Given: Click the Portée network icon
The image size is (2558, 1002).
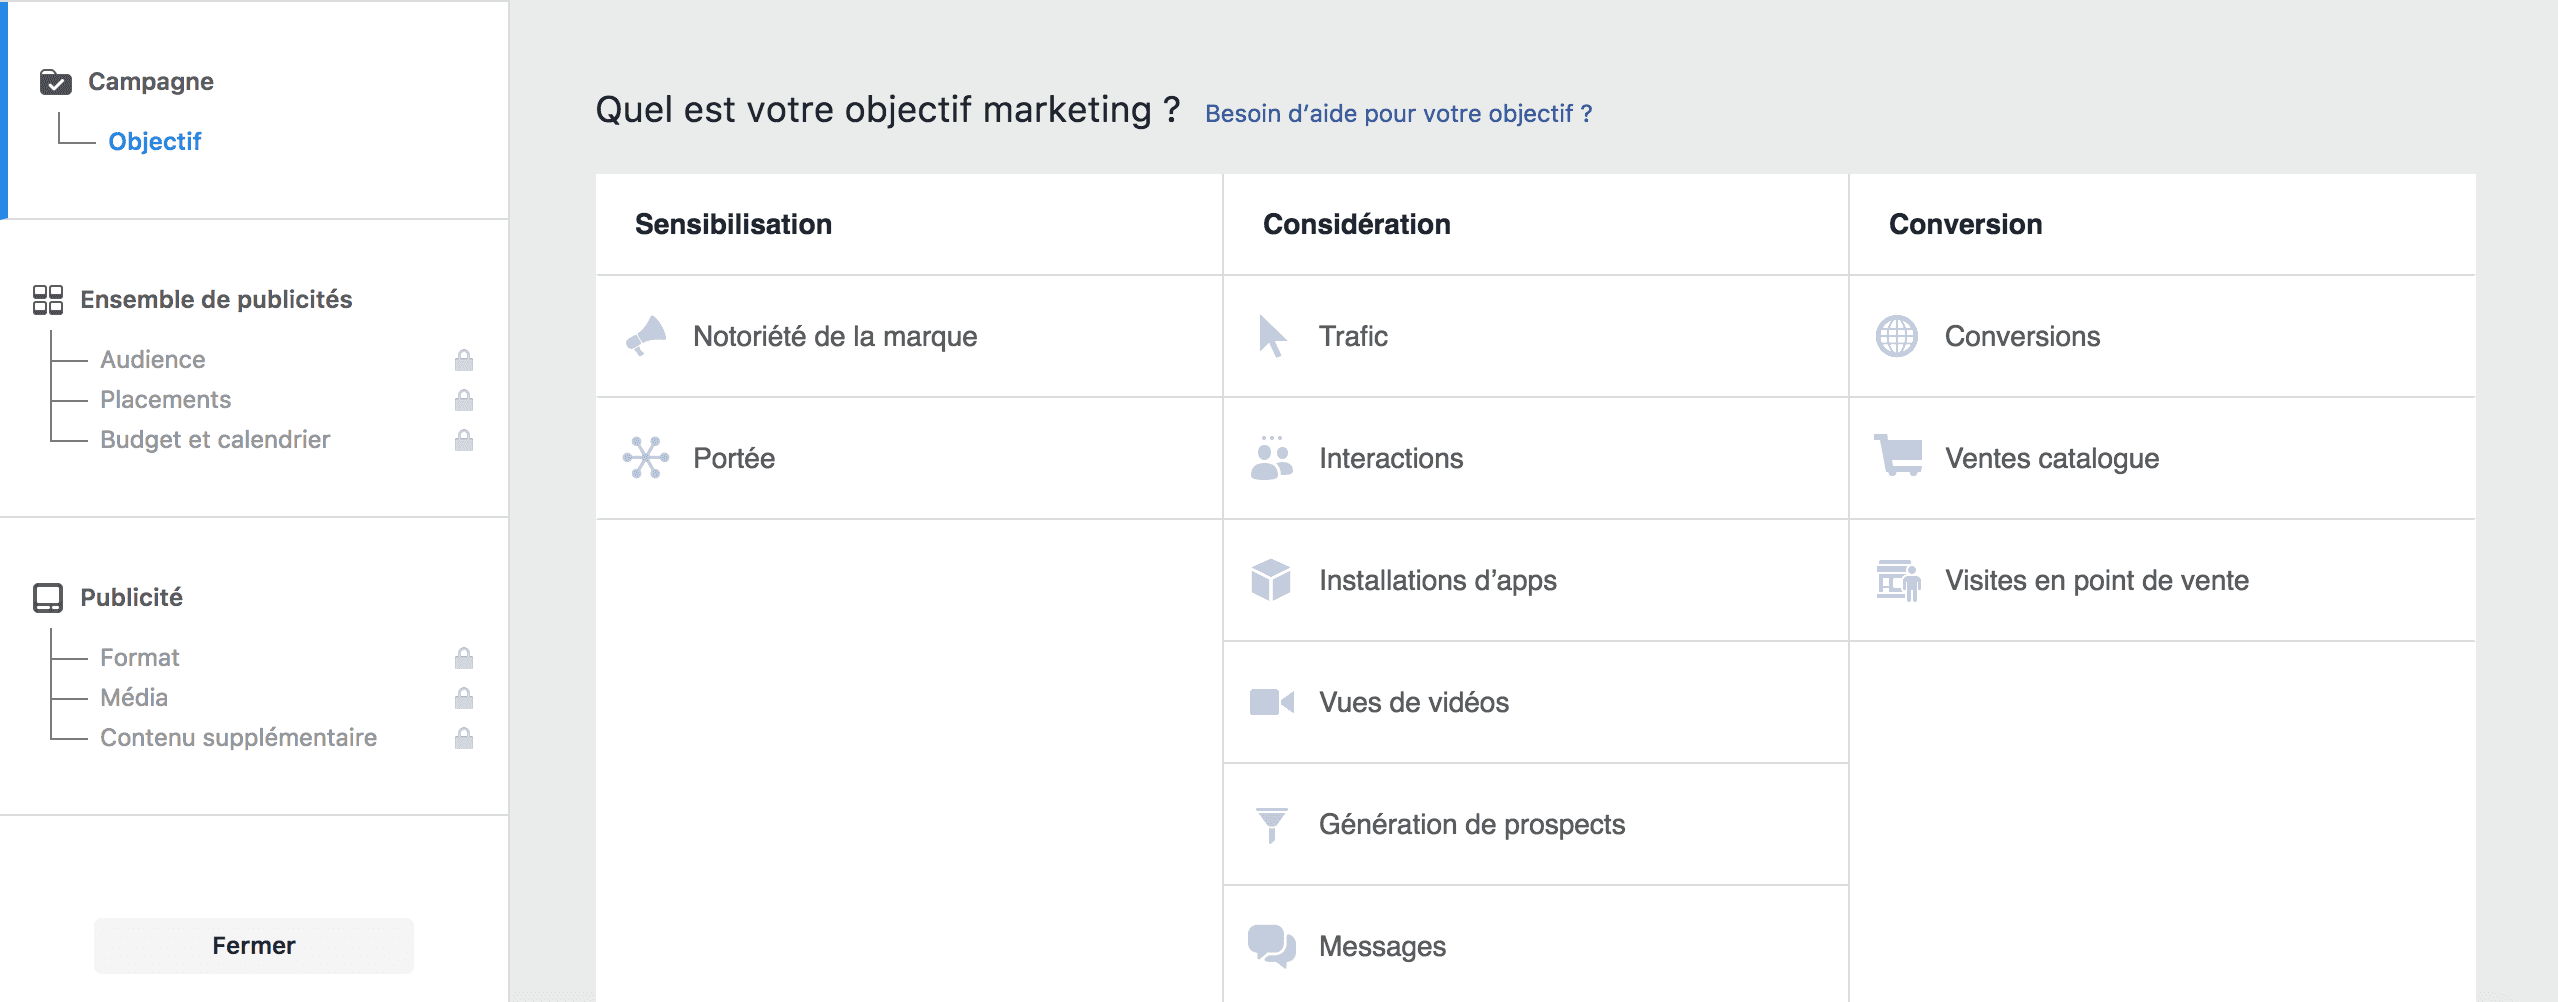Looking at the screenshot, I should point(646,458).
